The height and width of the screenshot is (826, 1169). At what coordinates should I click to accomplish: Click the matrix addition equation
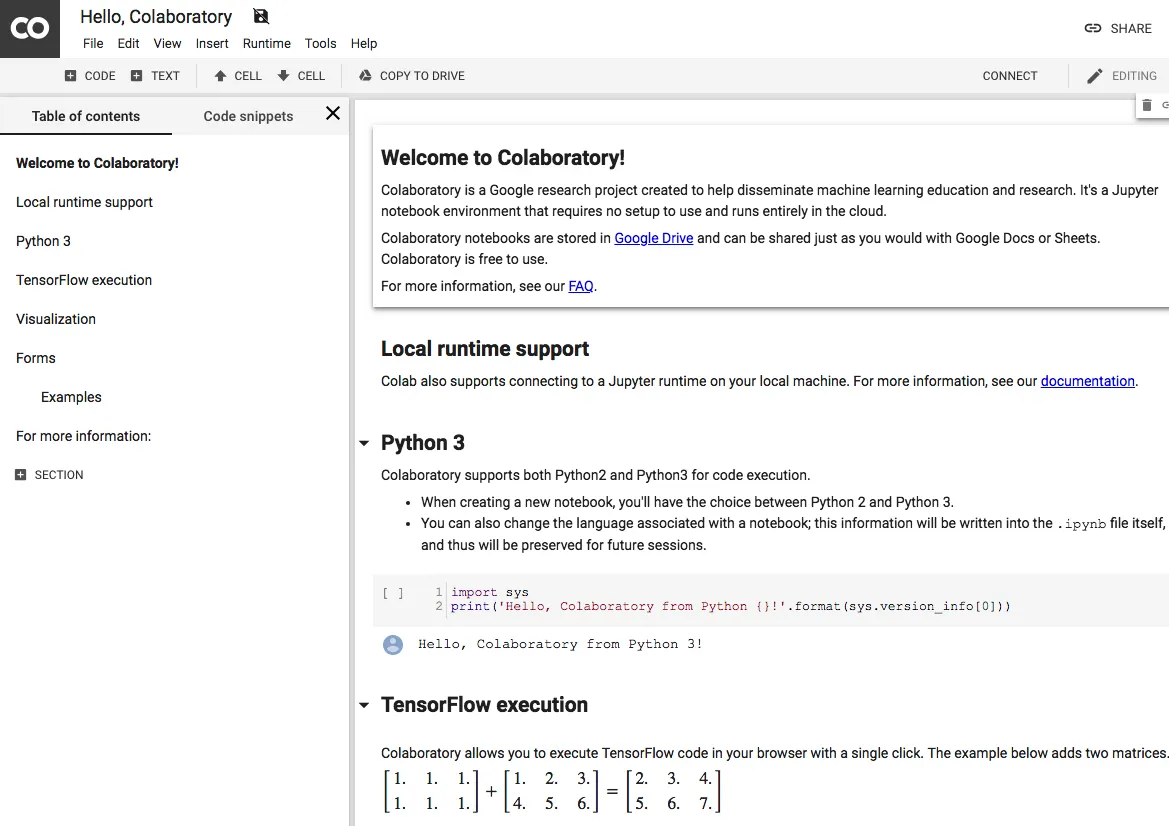tap(552, 791)
